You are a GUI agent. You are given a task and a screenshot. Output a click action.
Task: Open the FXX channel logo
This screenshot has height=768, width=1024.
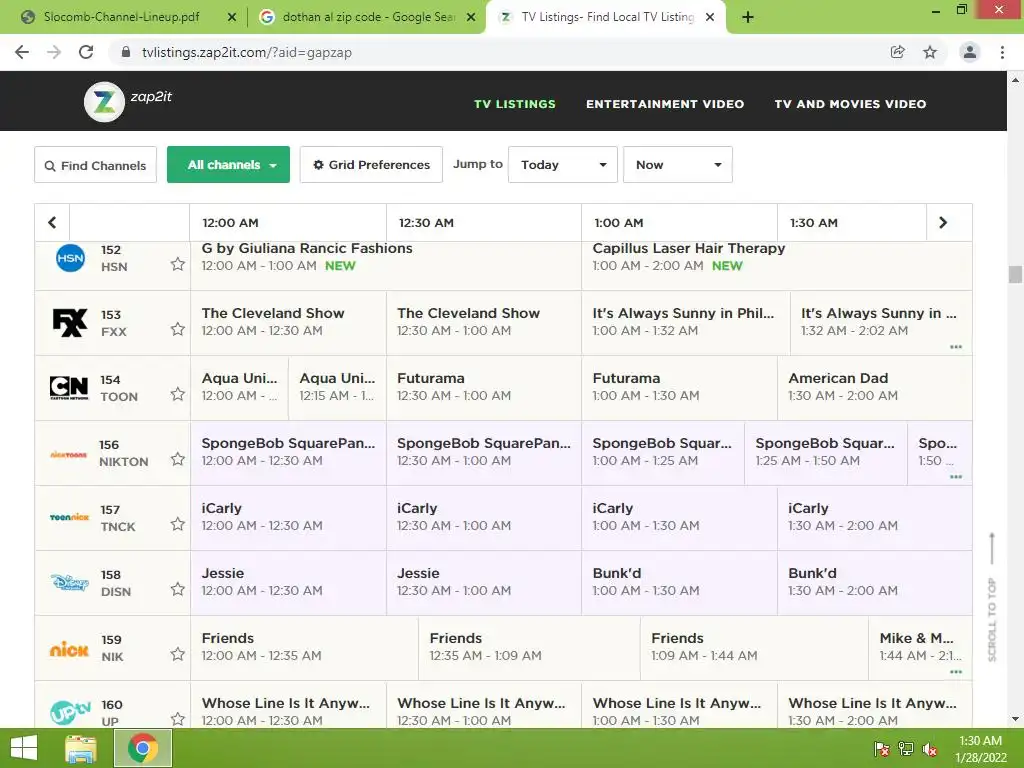point(70,323)
